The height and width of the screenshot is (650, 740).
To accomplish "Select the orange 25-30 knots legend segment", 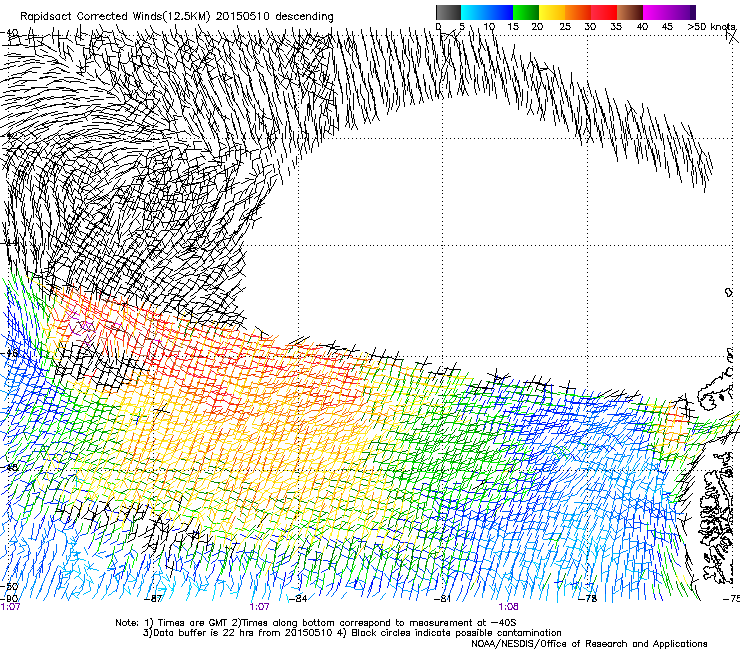I will click(578, 12).
